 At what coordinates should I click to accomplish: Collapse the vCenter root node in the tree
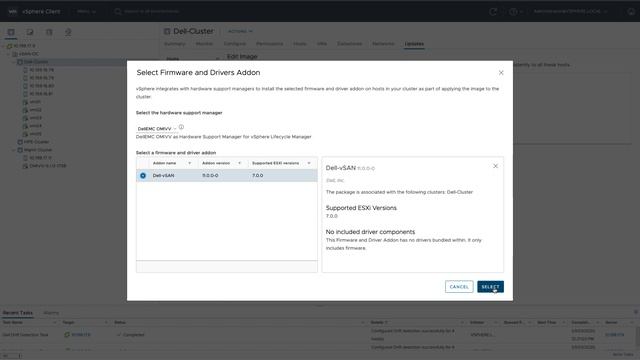pyautogui.click(x=3, y=46)
